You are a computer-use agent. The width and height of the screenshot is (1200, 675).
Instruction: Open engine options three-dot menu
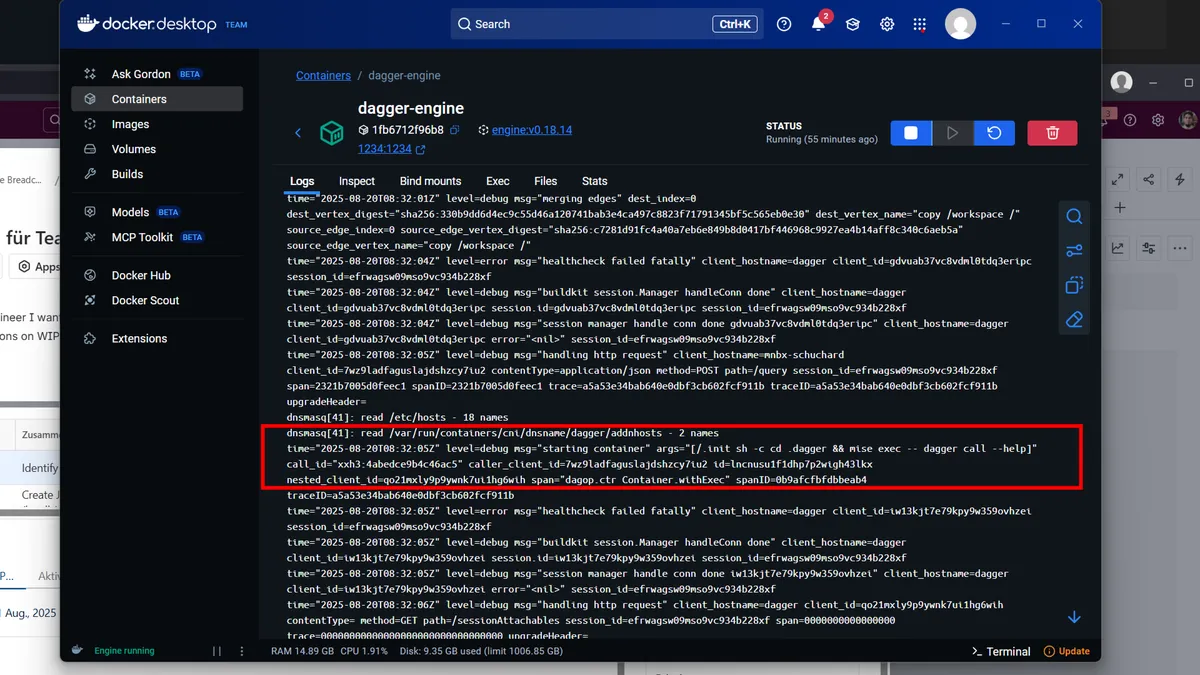point(244,651)
